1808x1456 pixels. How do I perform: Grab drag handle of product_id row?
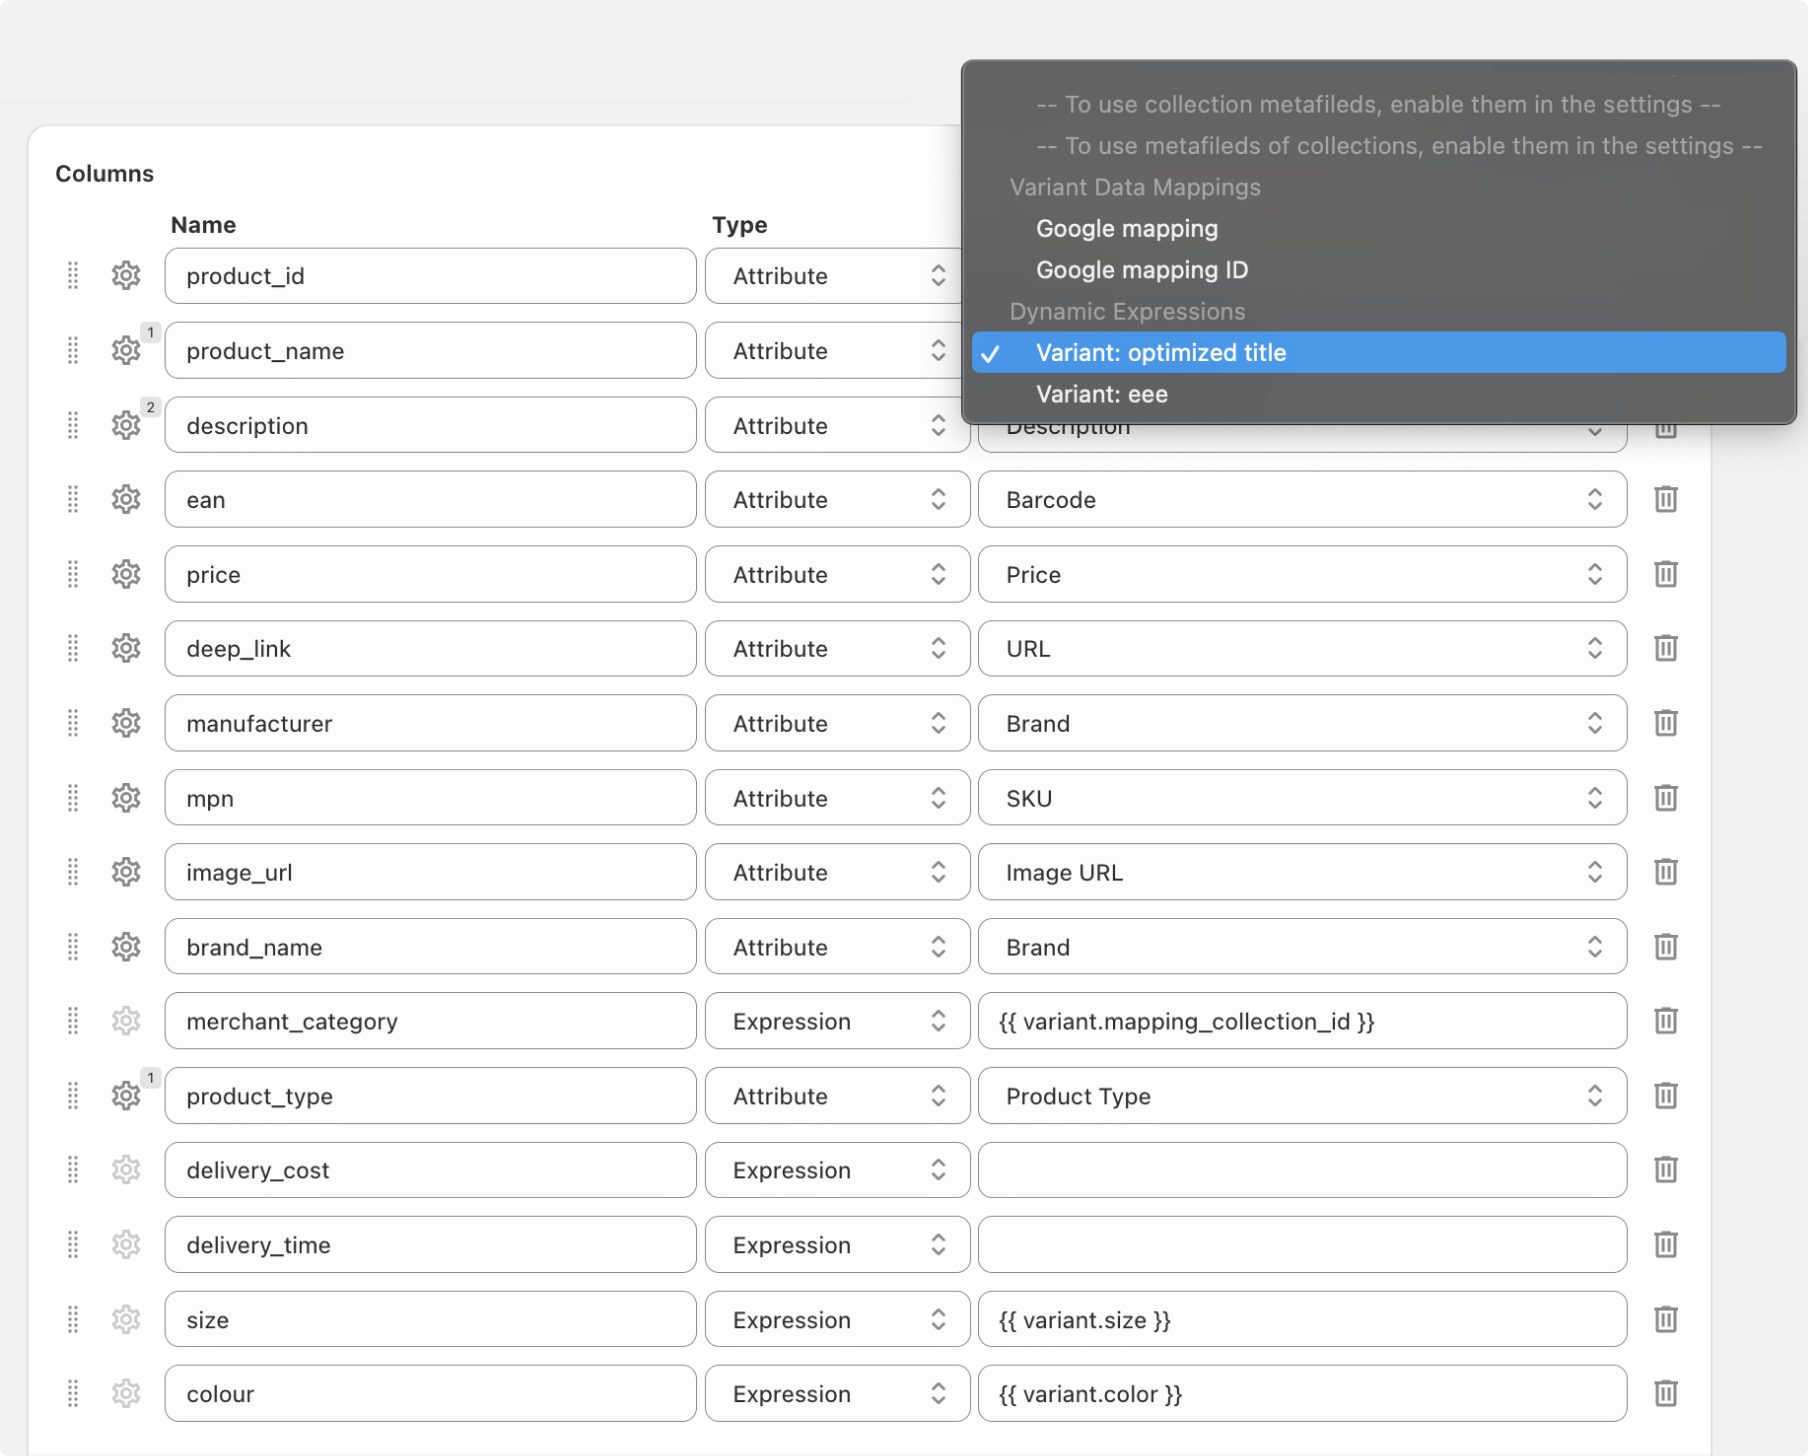pos(73,275)
